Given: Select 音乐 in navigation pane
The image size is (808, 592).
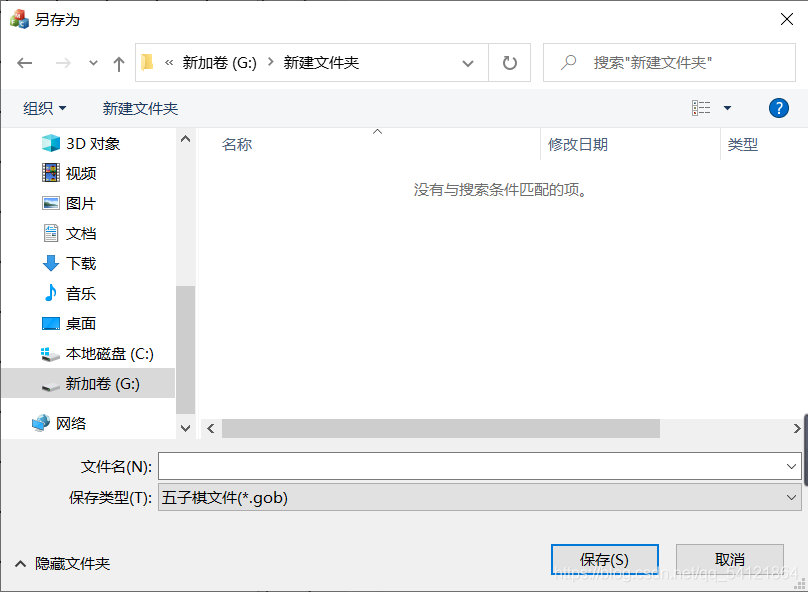Looking at the screenshot, I should pyautogui.click(x=69, y=293).
